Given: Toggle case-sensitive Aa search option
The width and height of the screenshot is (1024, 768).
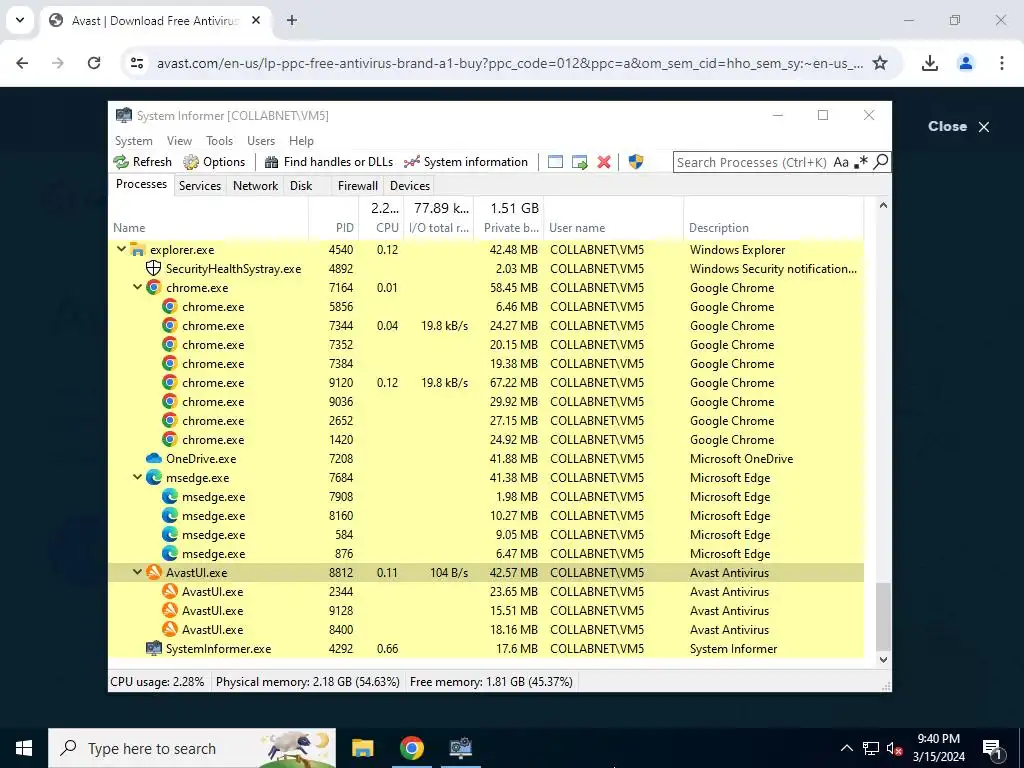Looking at the screenshot, I should click(x=841, y=162).
